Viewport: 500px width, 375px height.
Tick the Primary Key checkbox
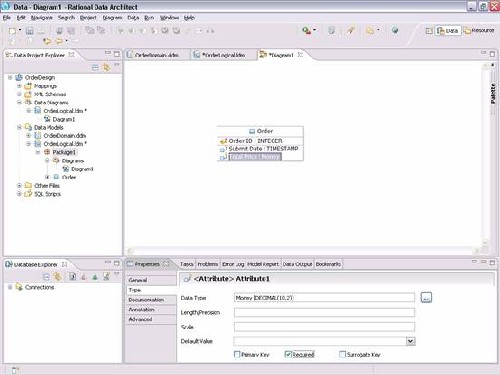pos(237,354)
